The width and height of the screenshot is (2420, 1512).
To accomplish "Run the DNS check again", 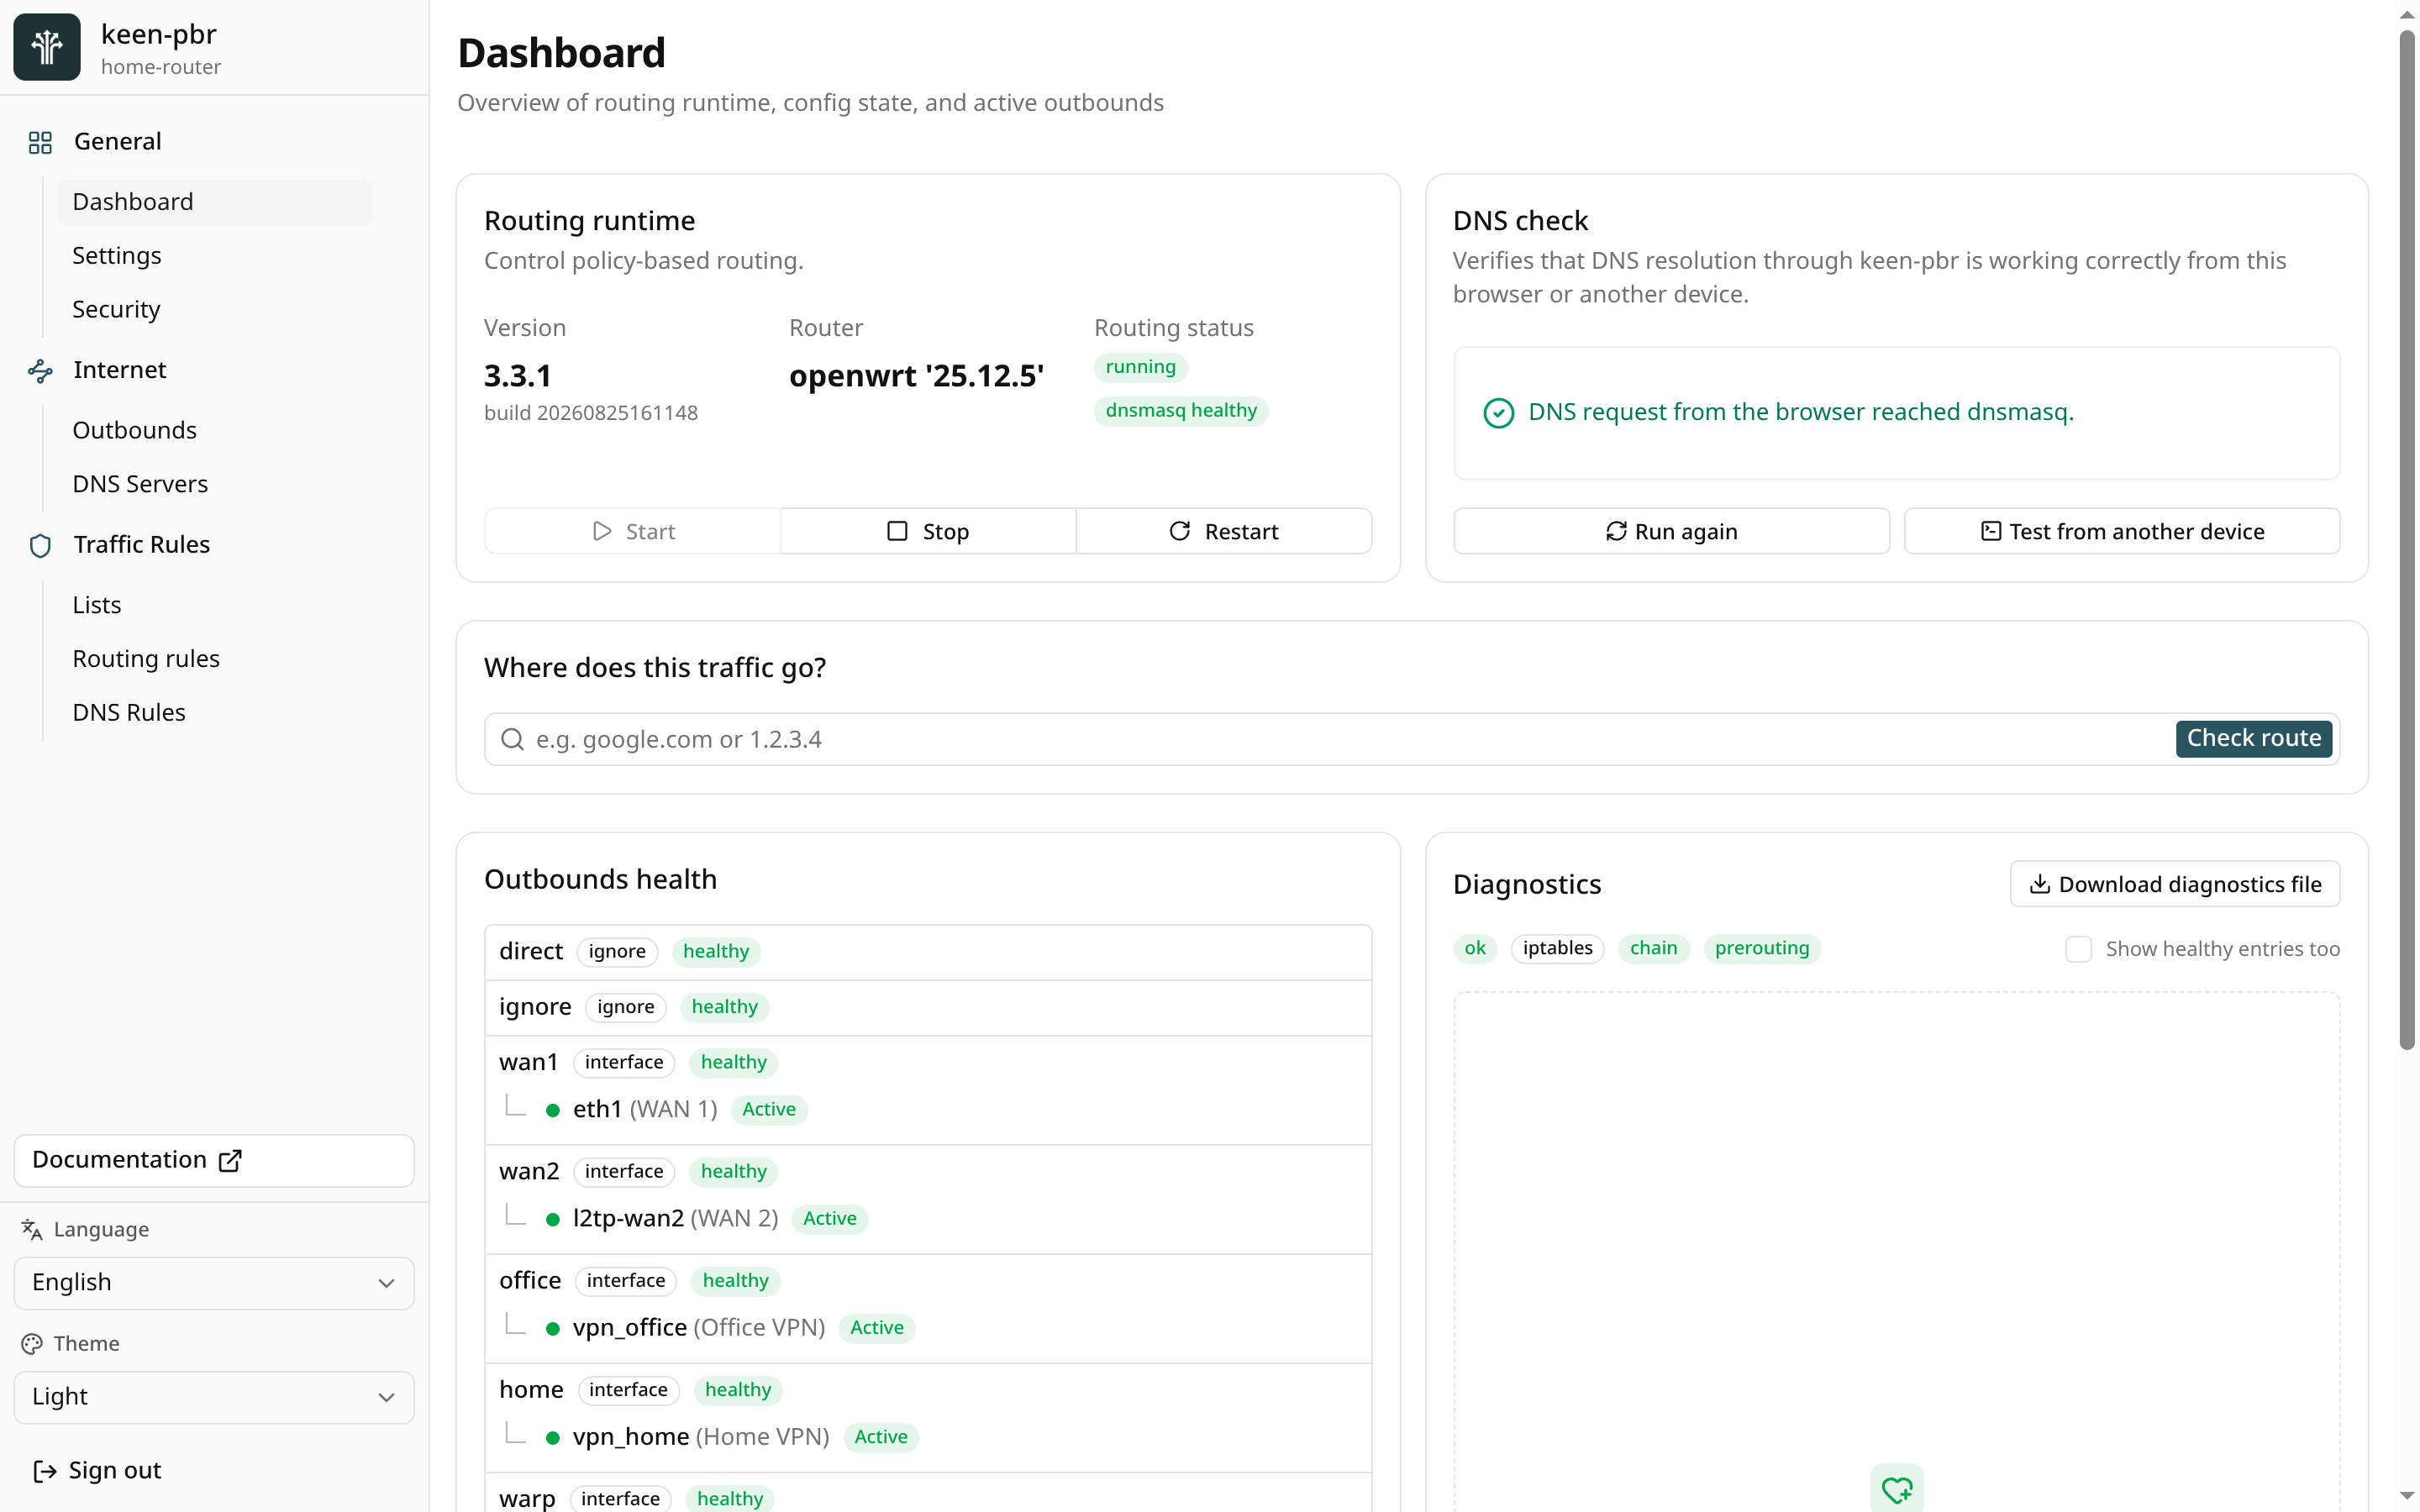I will click(x=1671, y=531).
